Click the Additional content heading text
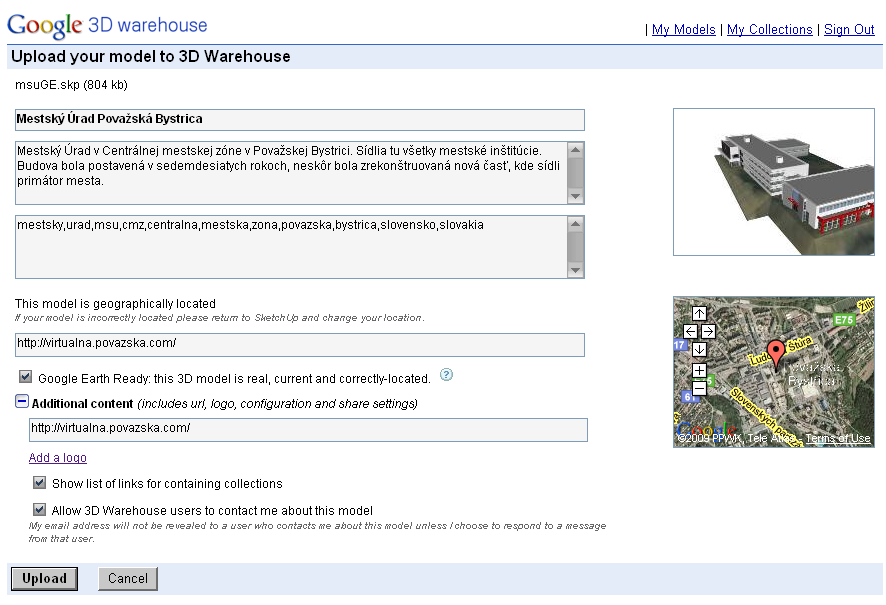This screenshot has height=605, width=886. (x=82, y=403)
